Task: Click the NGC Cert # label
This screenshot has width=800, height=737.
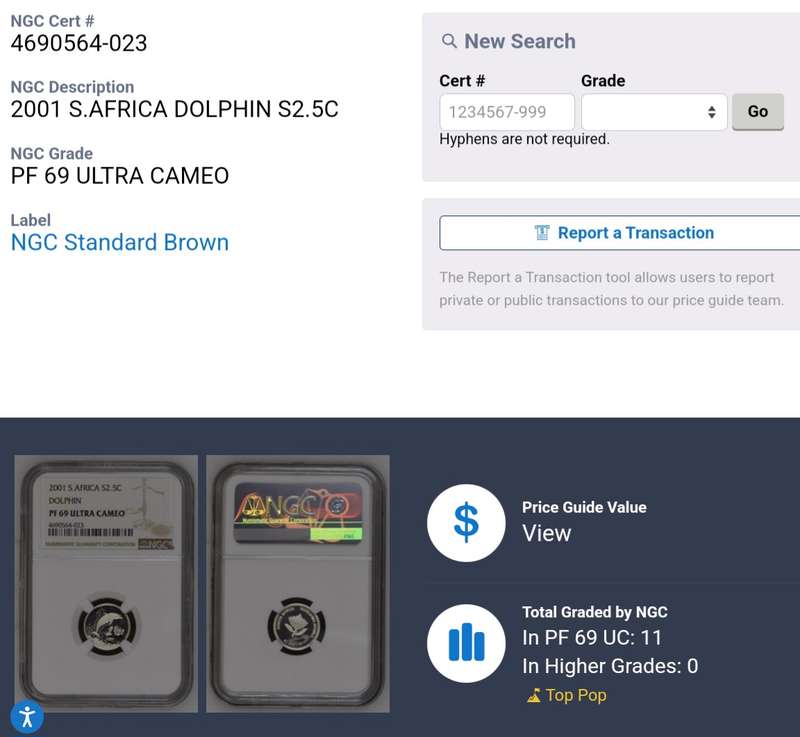Action: pos(53,21)
